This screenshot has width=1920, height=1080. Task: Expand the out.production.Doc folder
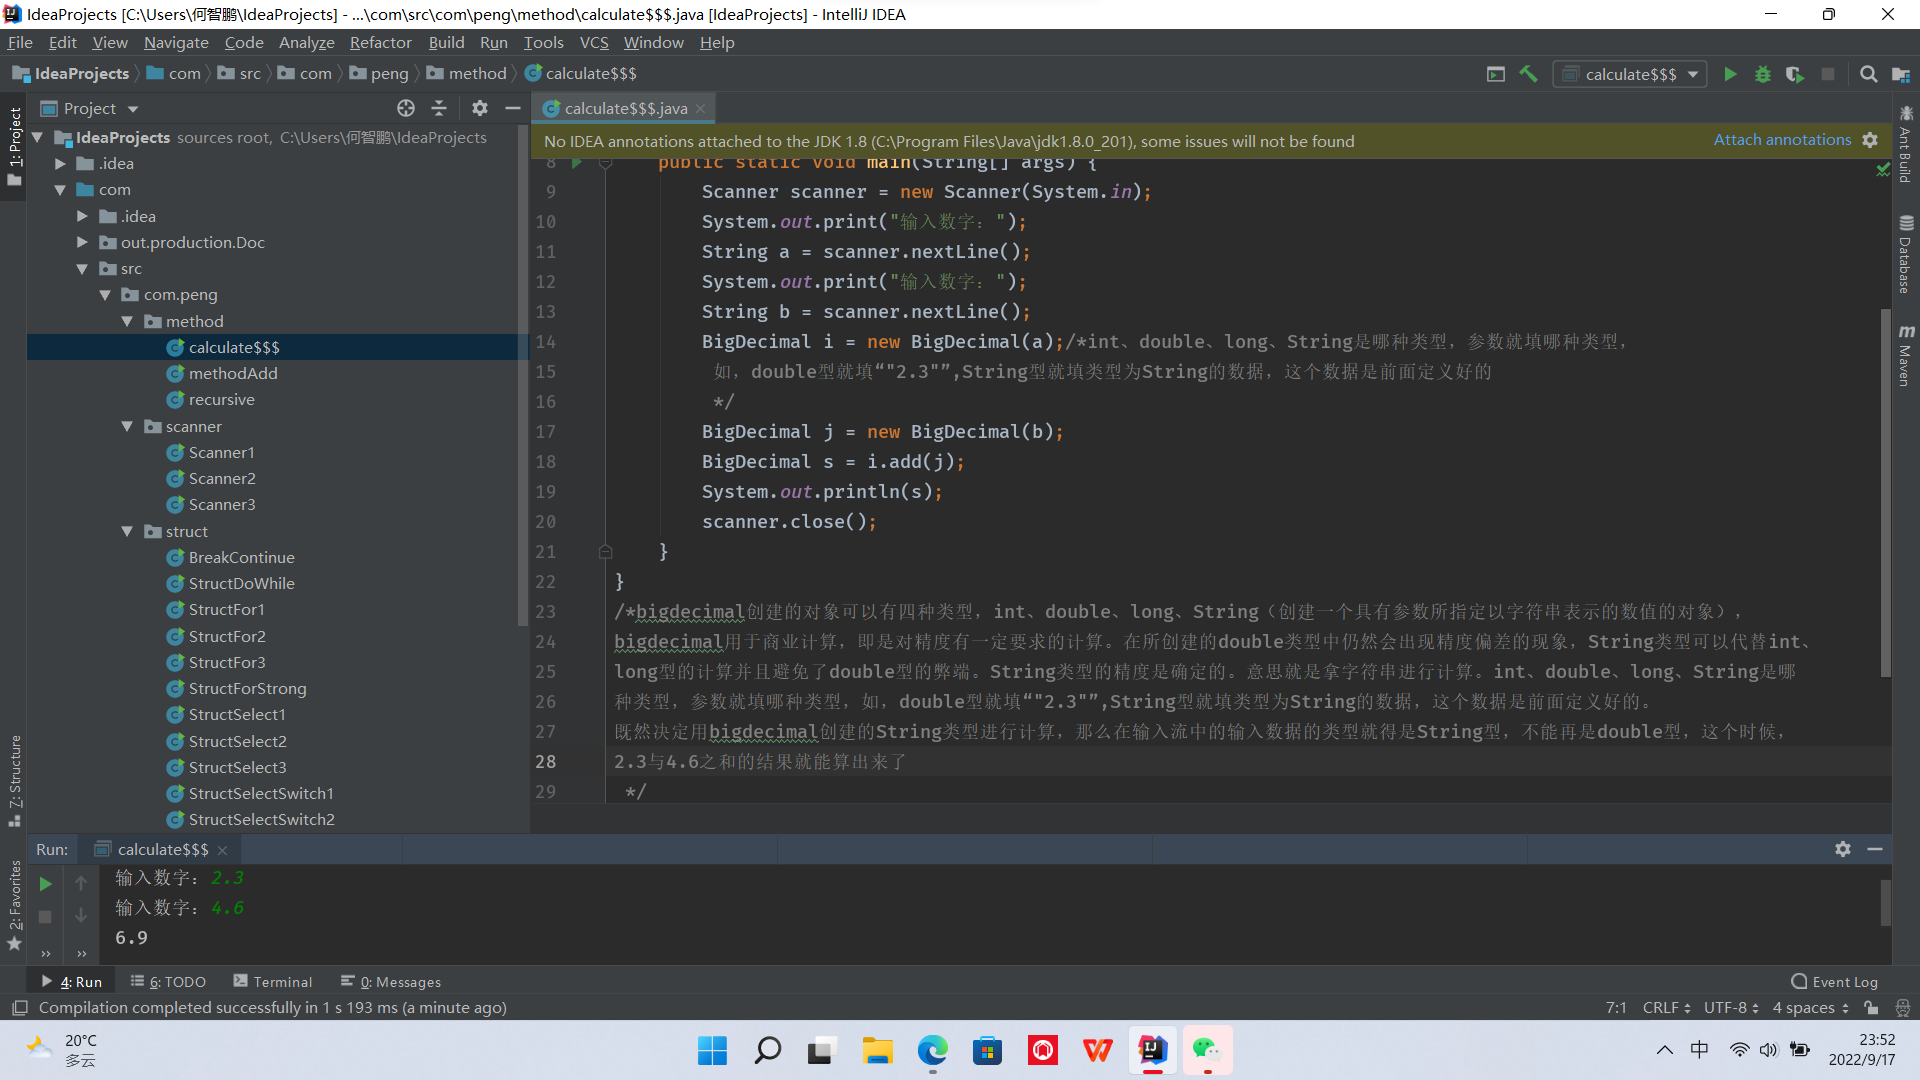click(x=83, y=242)
